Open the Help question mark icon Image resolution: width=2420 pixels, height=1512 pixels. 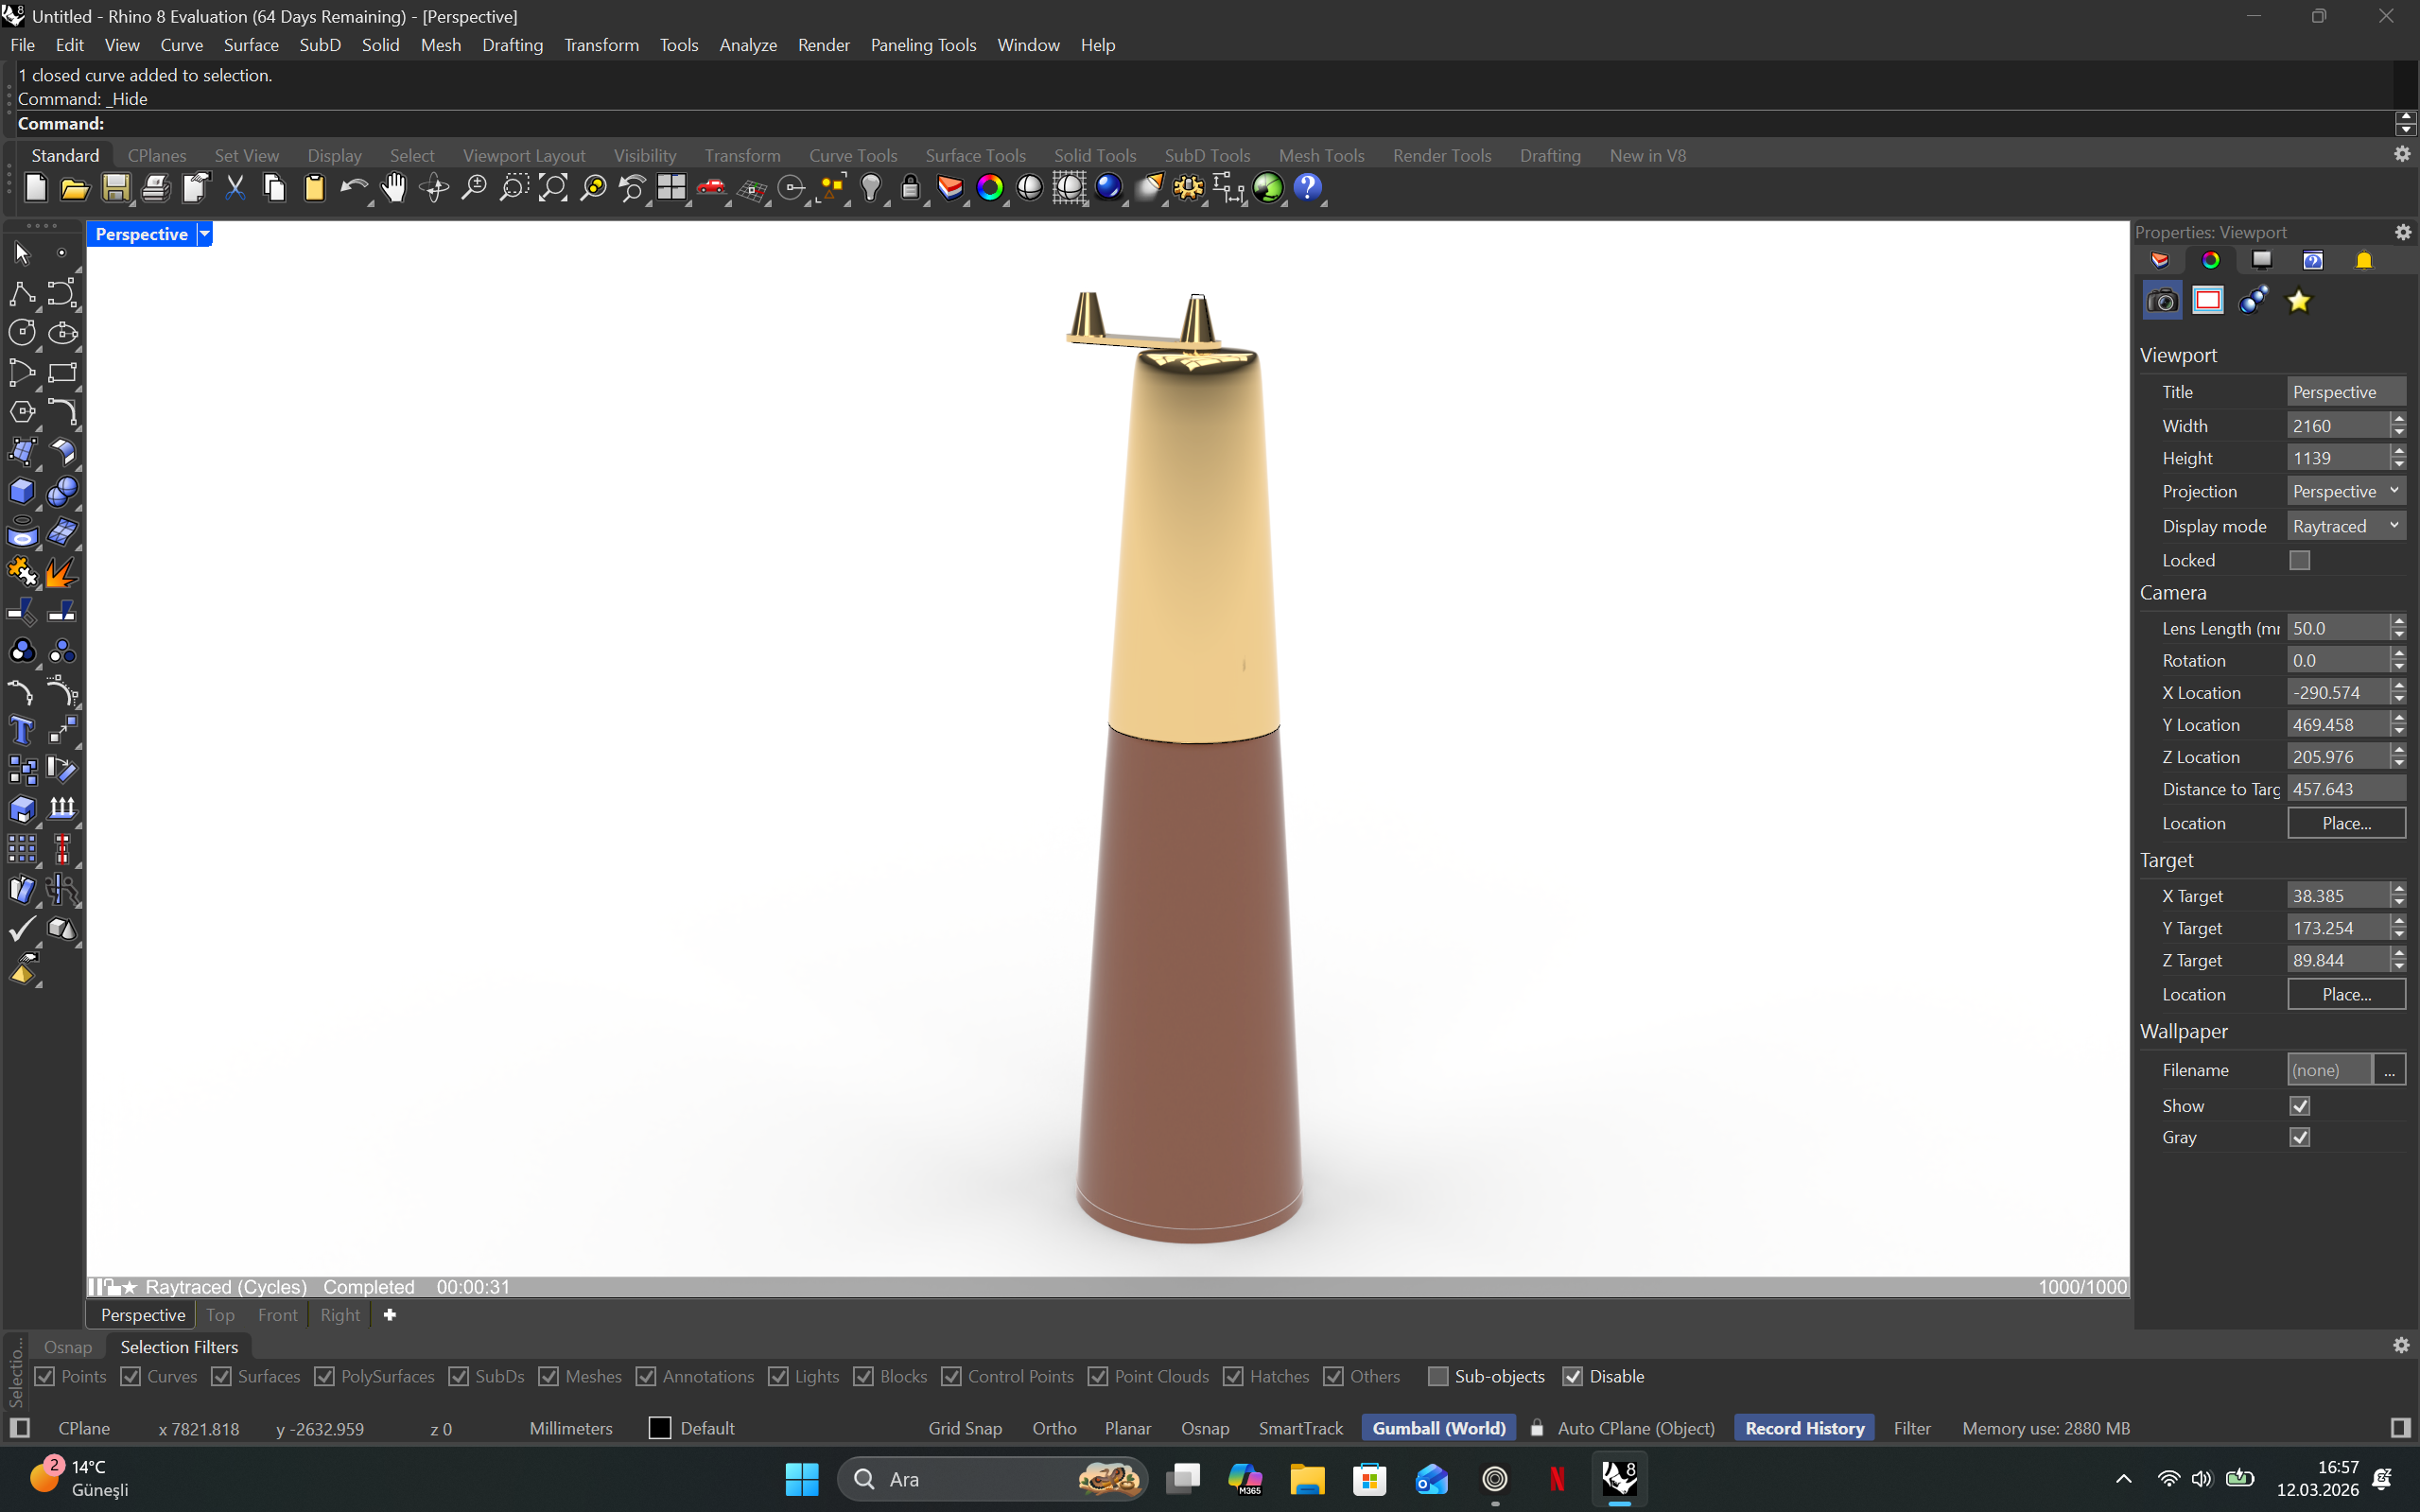click(1307, 188)
